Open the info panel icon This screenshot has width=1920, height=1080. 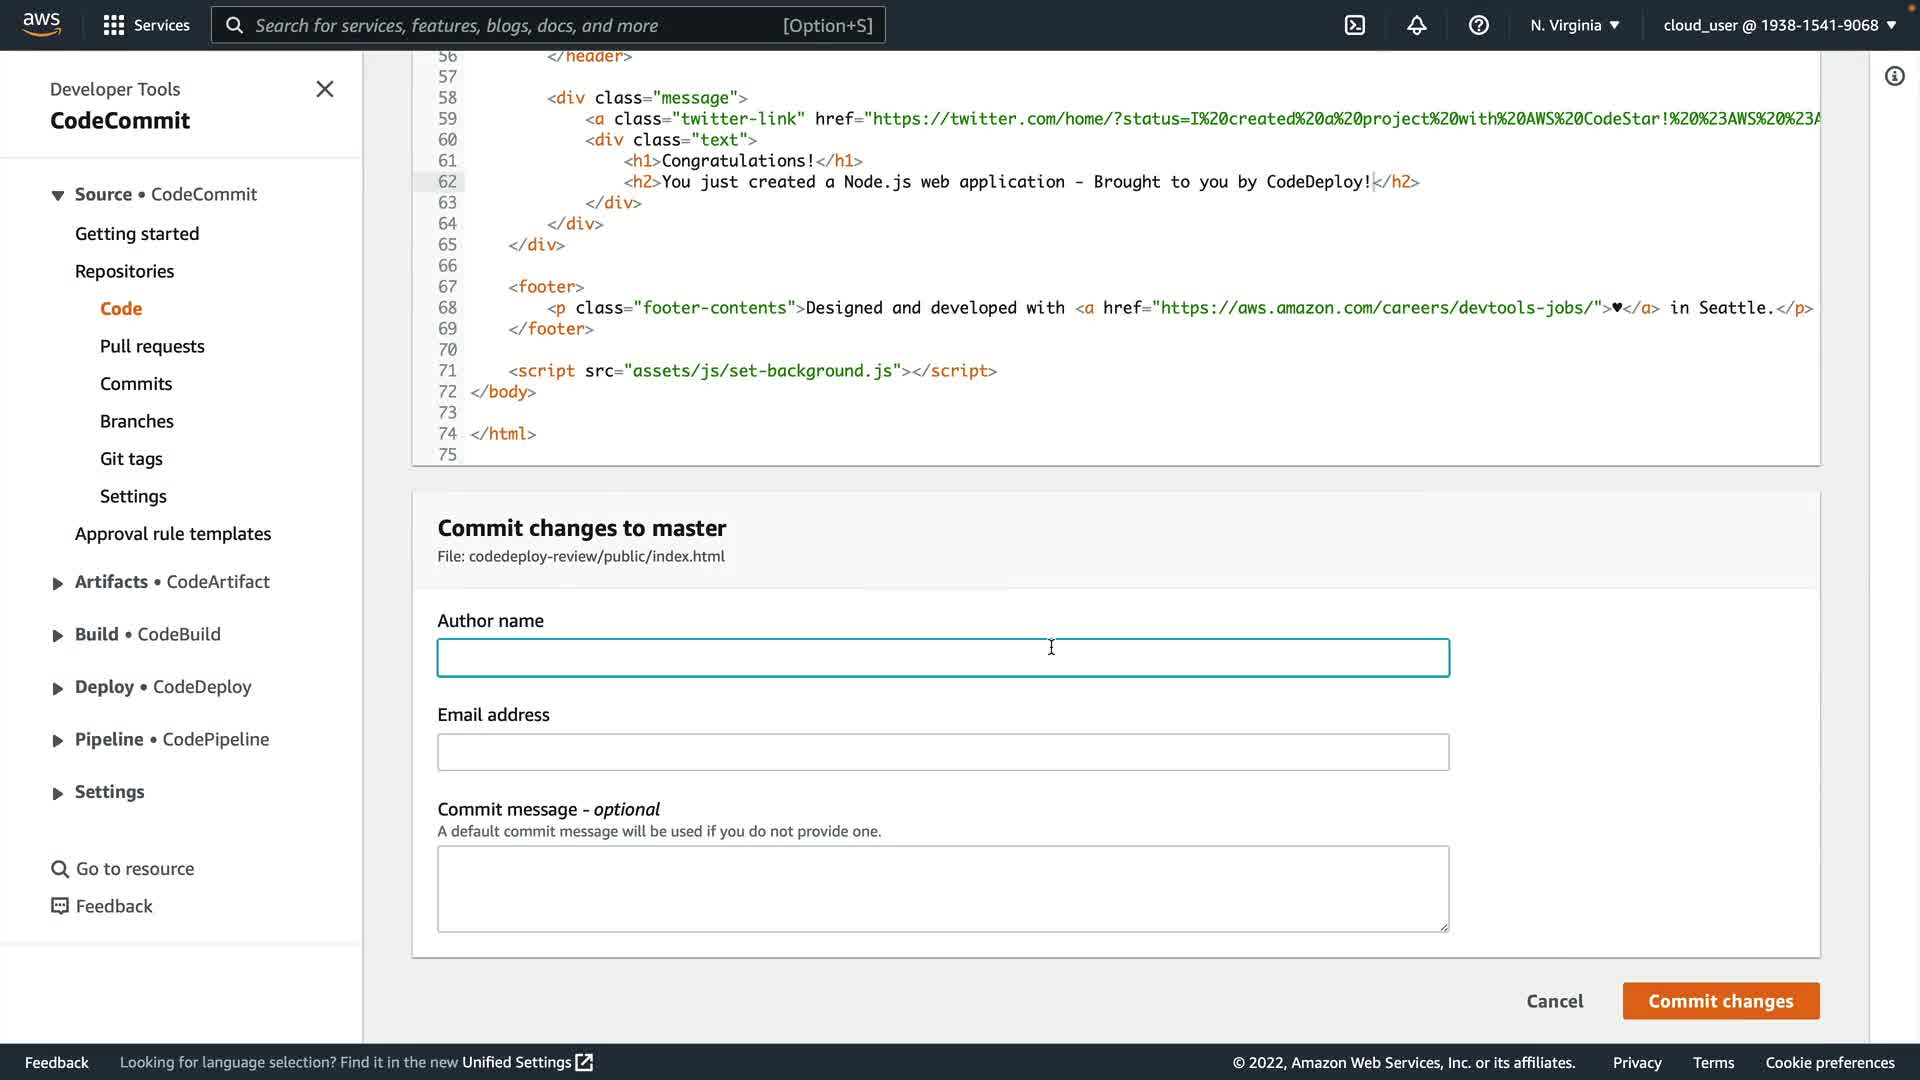[x=1894, y=77]
